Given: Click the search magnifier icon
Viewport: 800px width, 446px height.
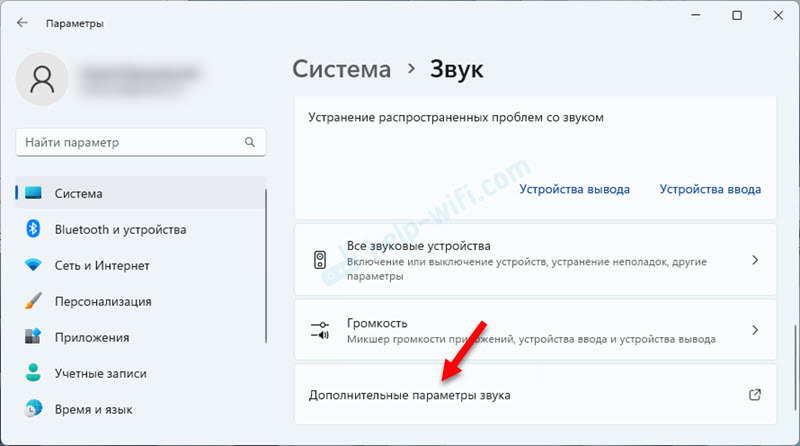Looking at the screenshot, I should point(251,143).
